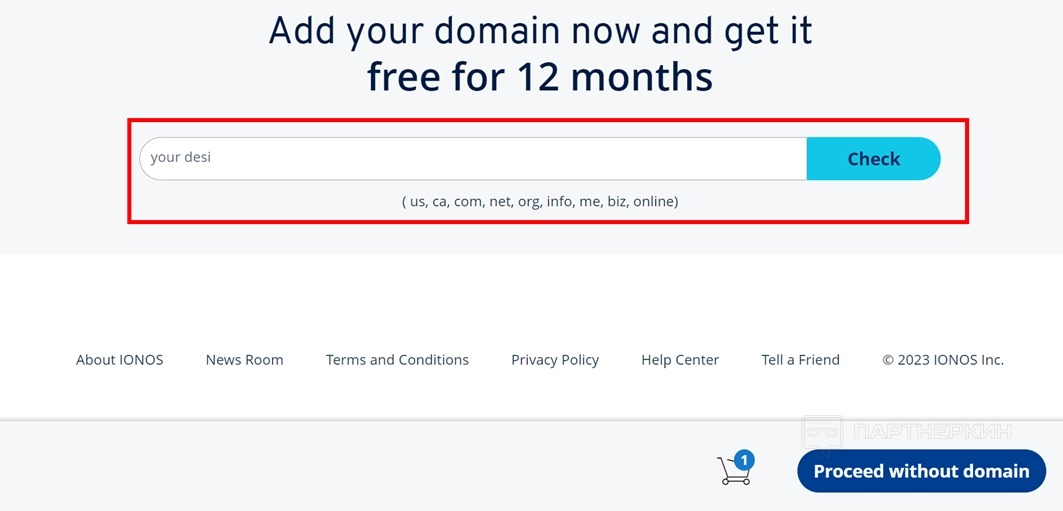Open Terms and Conditions
1063x511 pixels.
397,360
